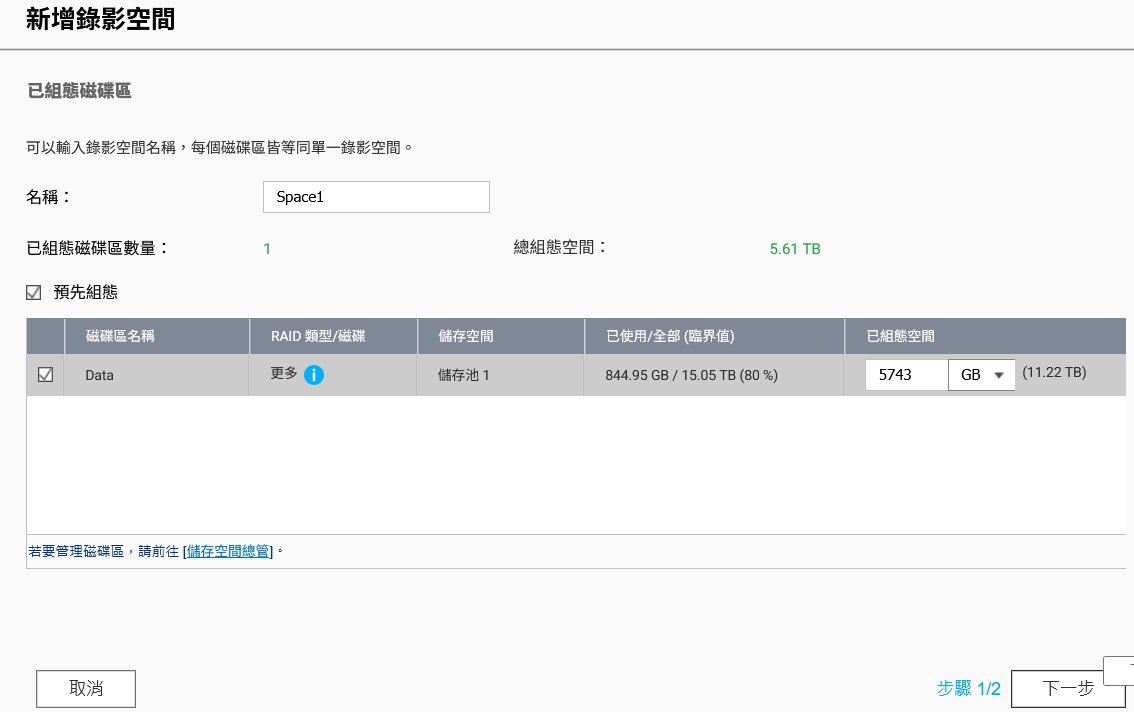Click the 步驟 1/2 step indicator
This screenshot has height=712, width=1134.
point(968,688)
